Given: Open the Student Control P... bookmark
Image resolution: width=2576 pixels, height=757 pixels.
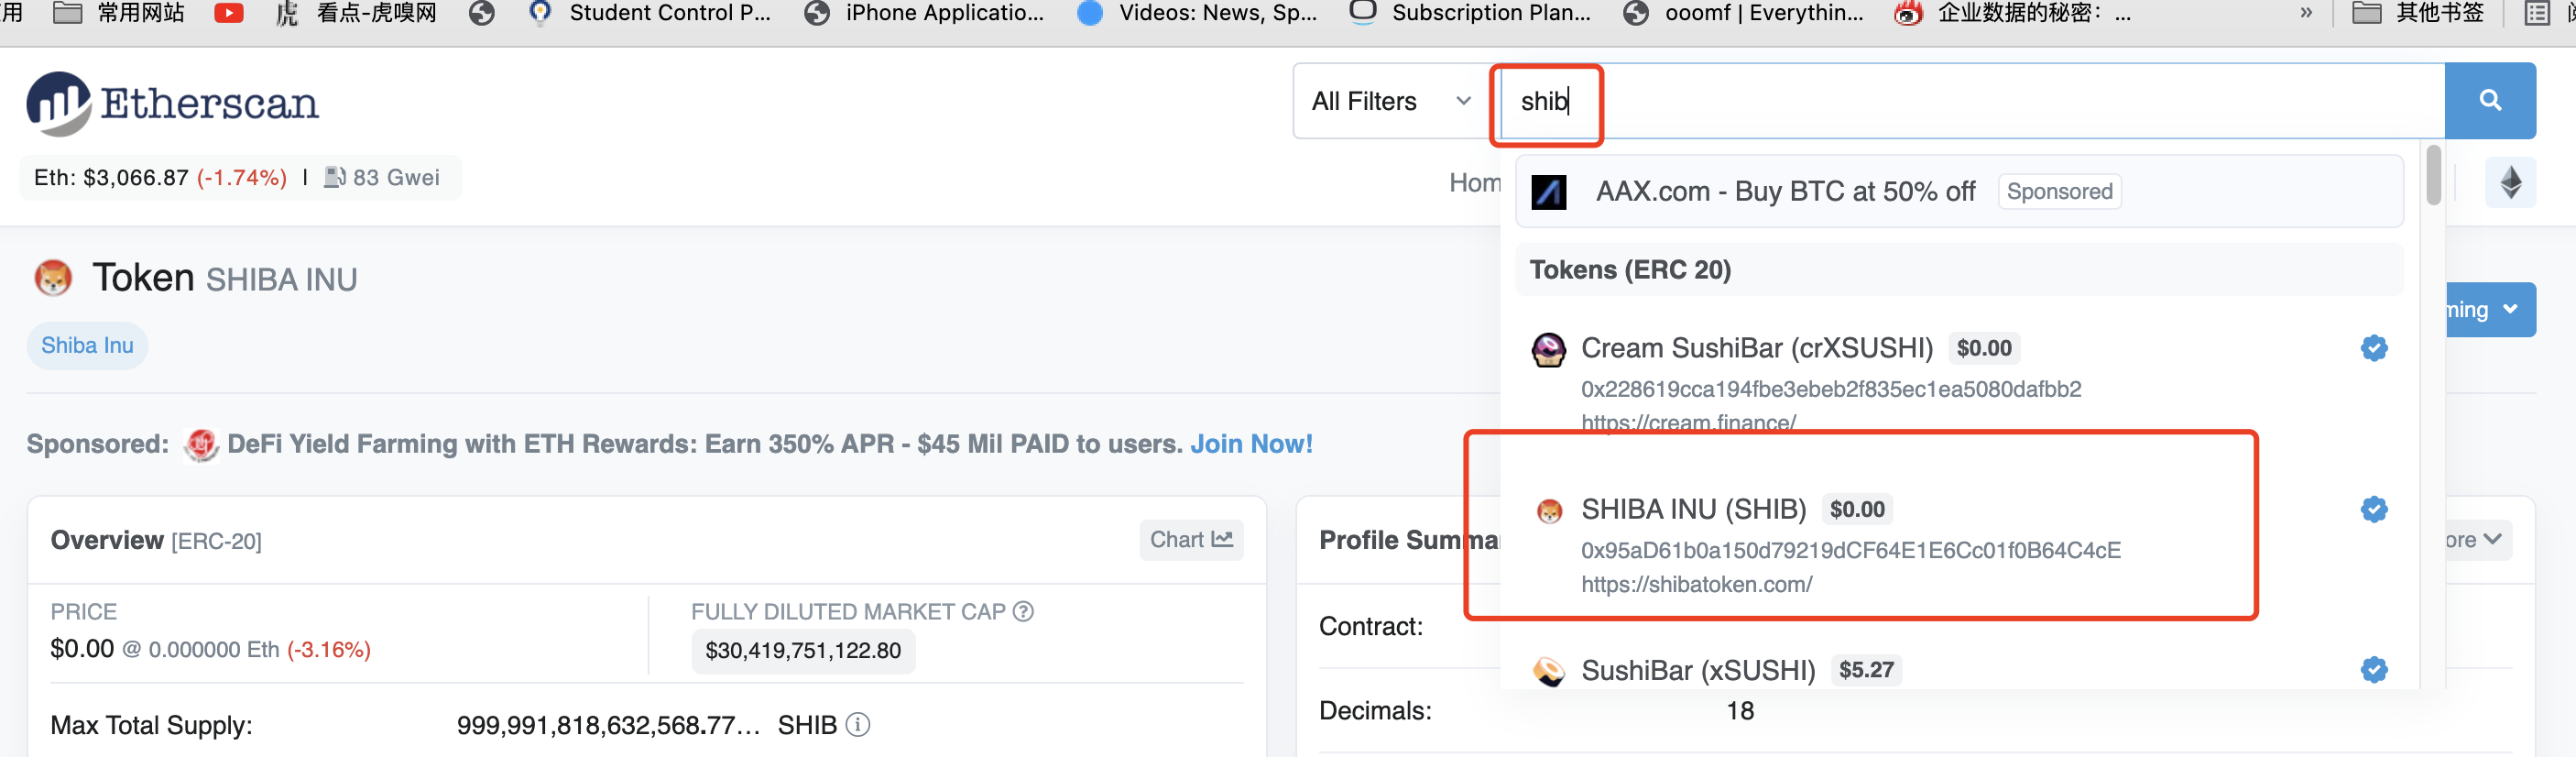Looking at the screenshot, I should pyautogui.click(x=652, y=13).
